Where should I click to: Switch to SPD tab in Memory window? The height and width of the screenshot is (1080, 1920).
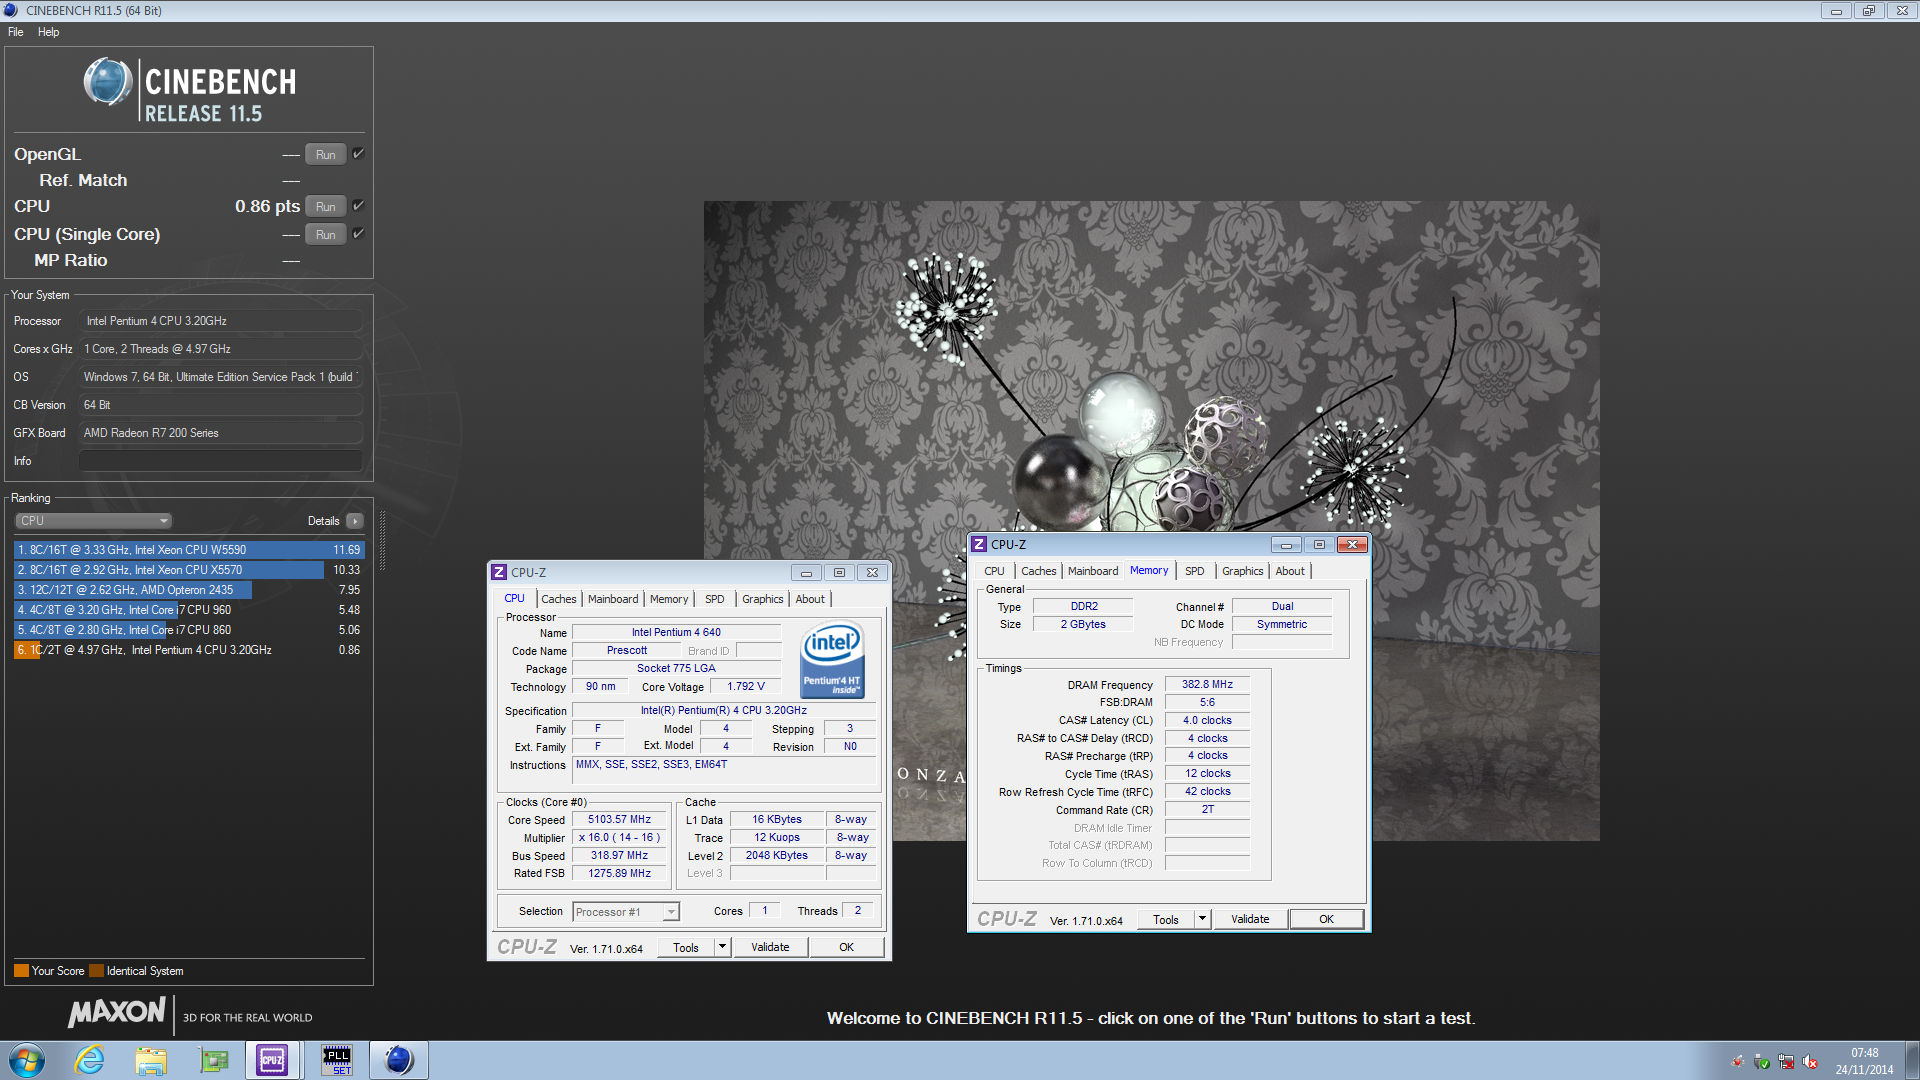click(x=1194, y=571)
